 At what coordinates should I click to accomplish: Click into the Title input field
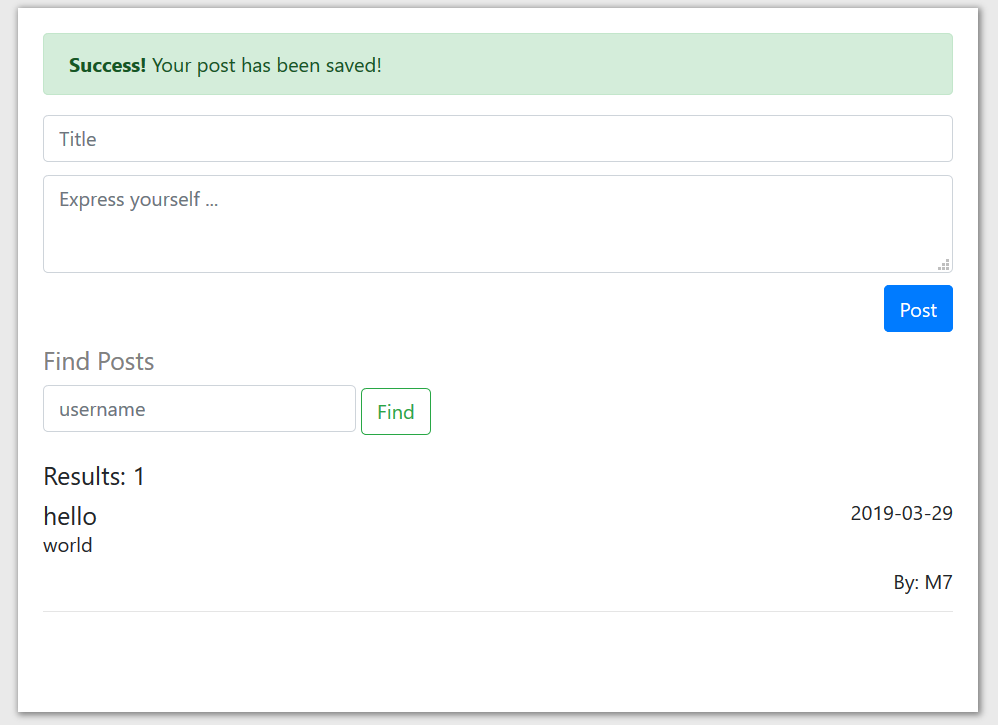click(x=497, y=139)
